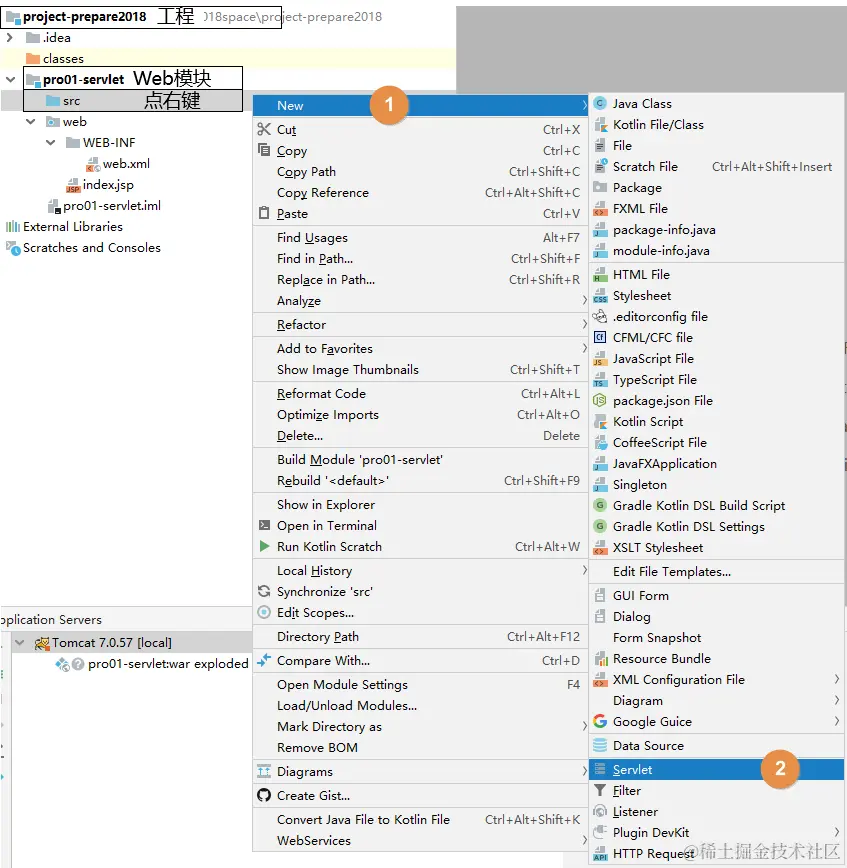
Task: Choose Open Module Settings
Action: 420,685
